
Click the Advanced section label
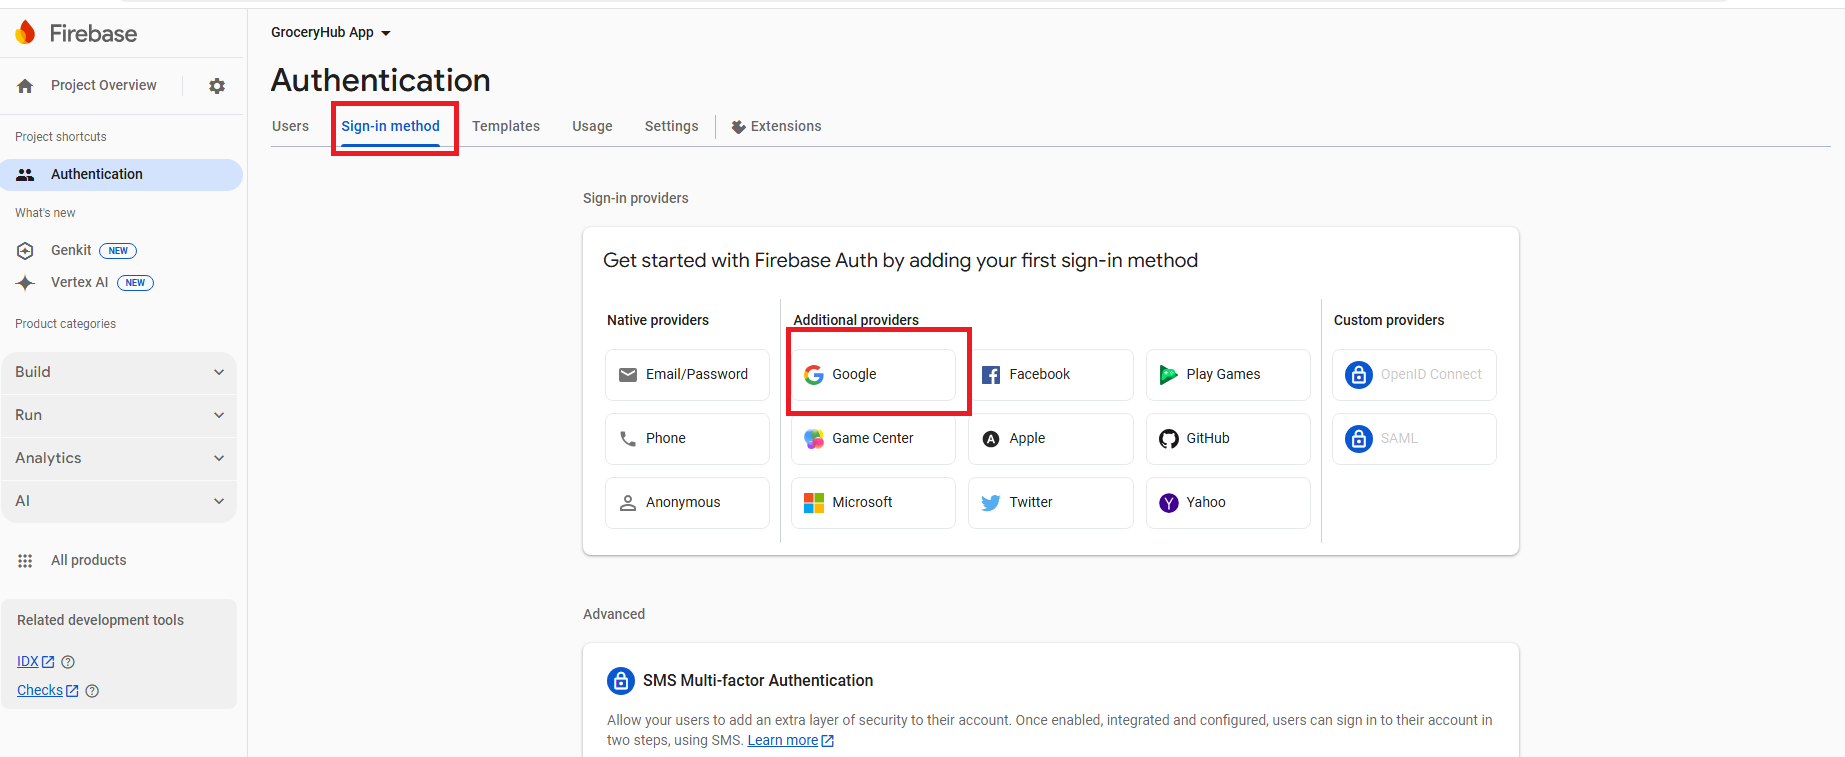pyautogui.click(x=614, y=614)
